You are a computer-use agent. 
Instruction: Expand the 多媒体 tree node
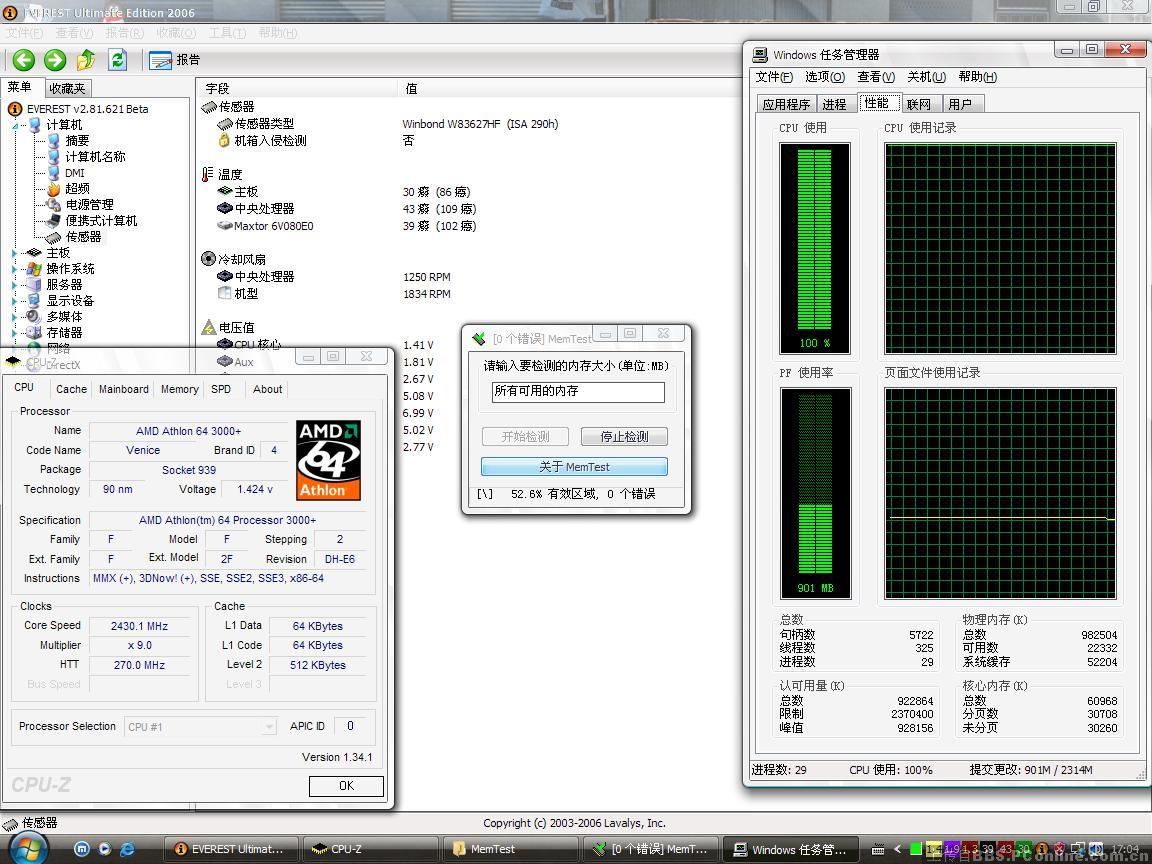pyautogui.click(x=15, y=317)
